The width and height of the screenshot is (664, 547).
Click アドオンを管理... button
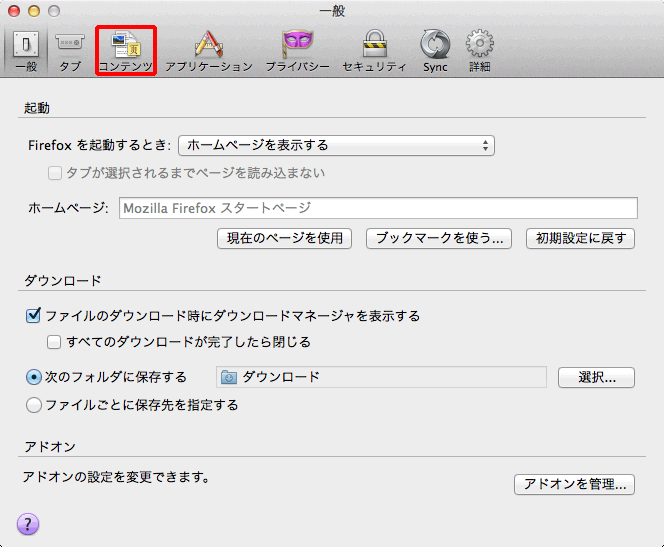[575, 484]
